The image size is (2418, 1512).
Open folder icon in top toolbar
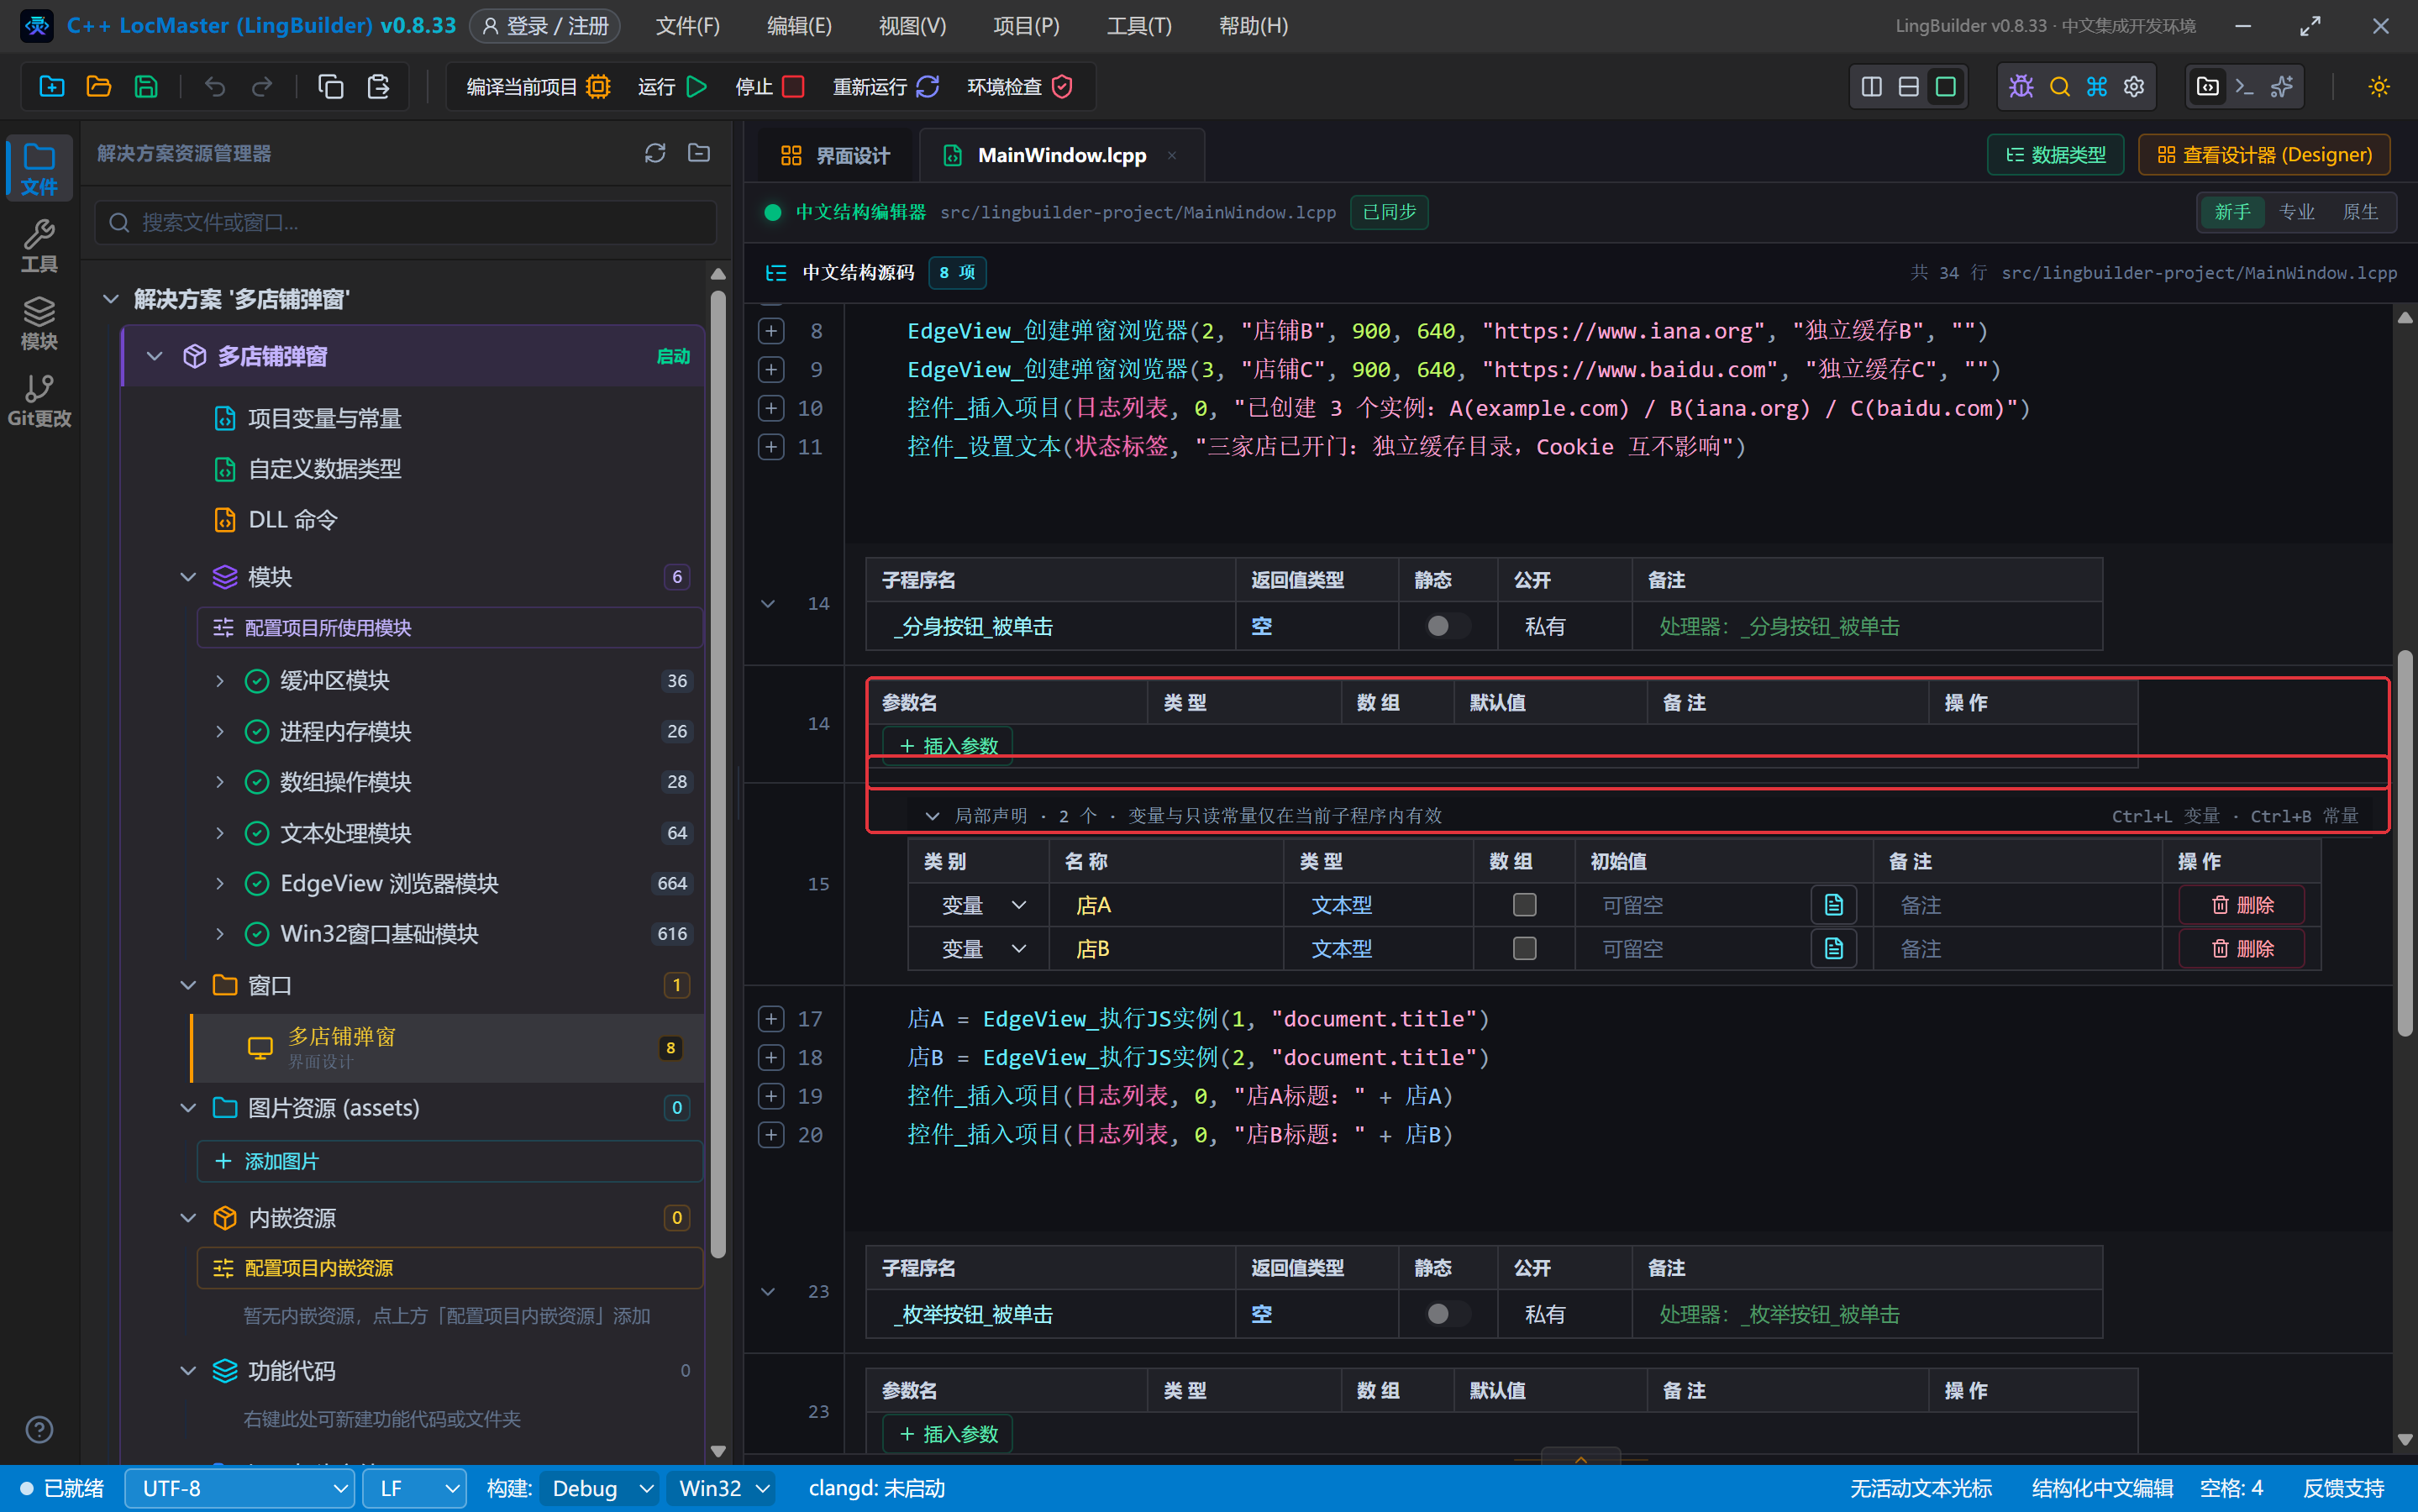click(98, 87)
